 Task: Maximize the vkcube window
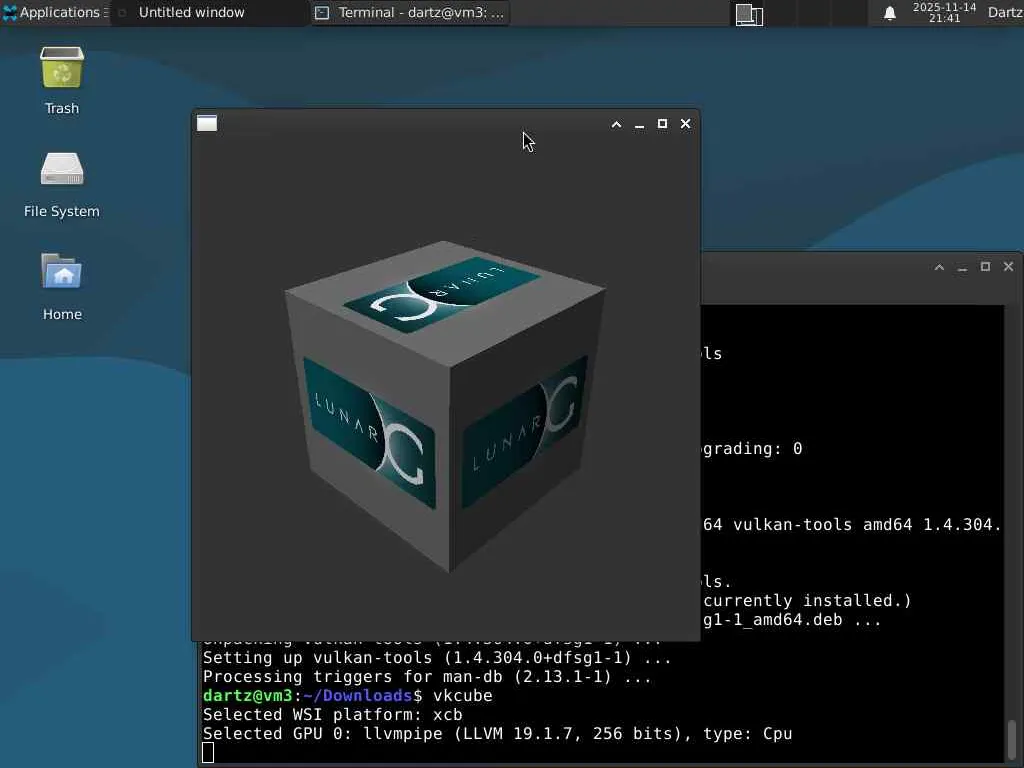pos(662,123)
